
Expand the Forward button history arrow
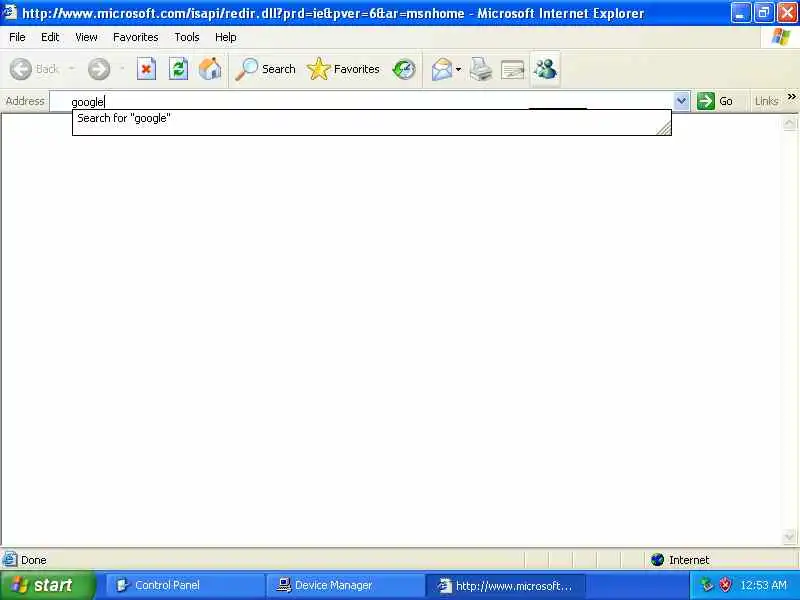[122, 68]
